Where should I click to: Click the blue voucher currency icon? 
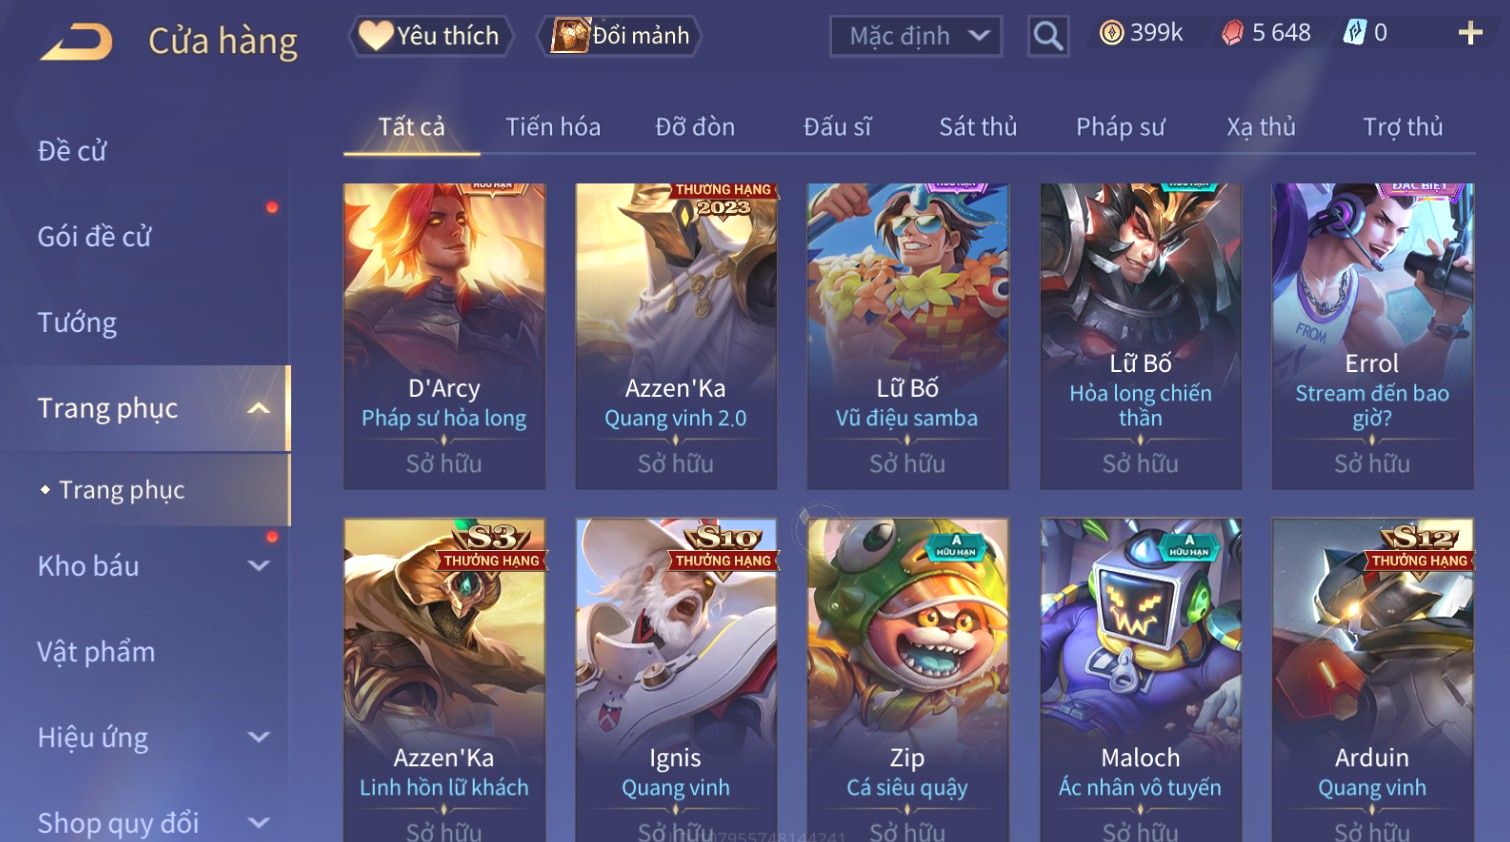tap(1354, 33)
